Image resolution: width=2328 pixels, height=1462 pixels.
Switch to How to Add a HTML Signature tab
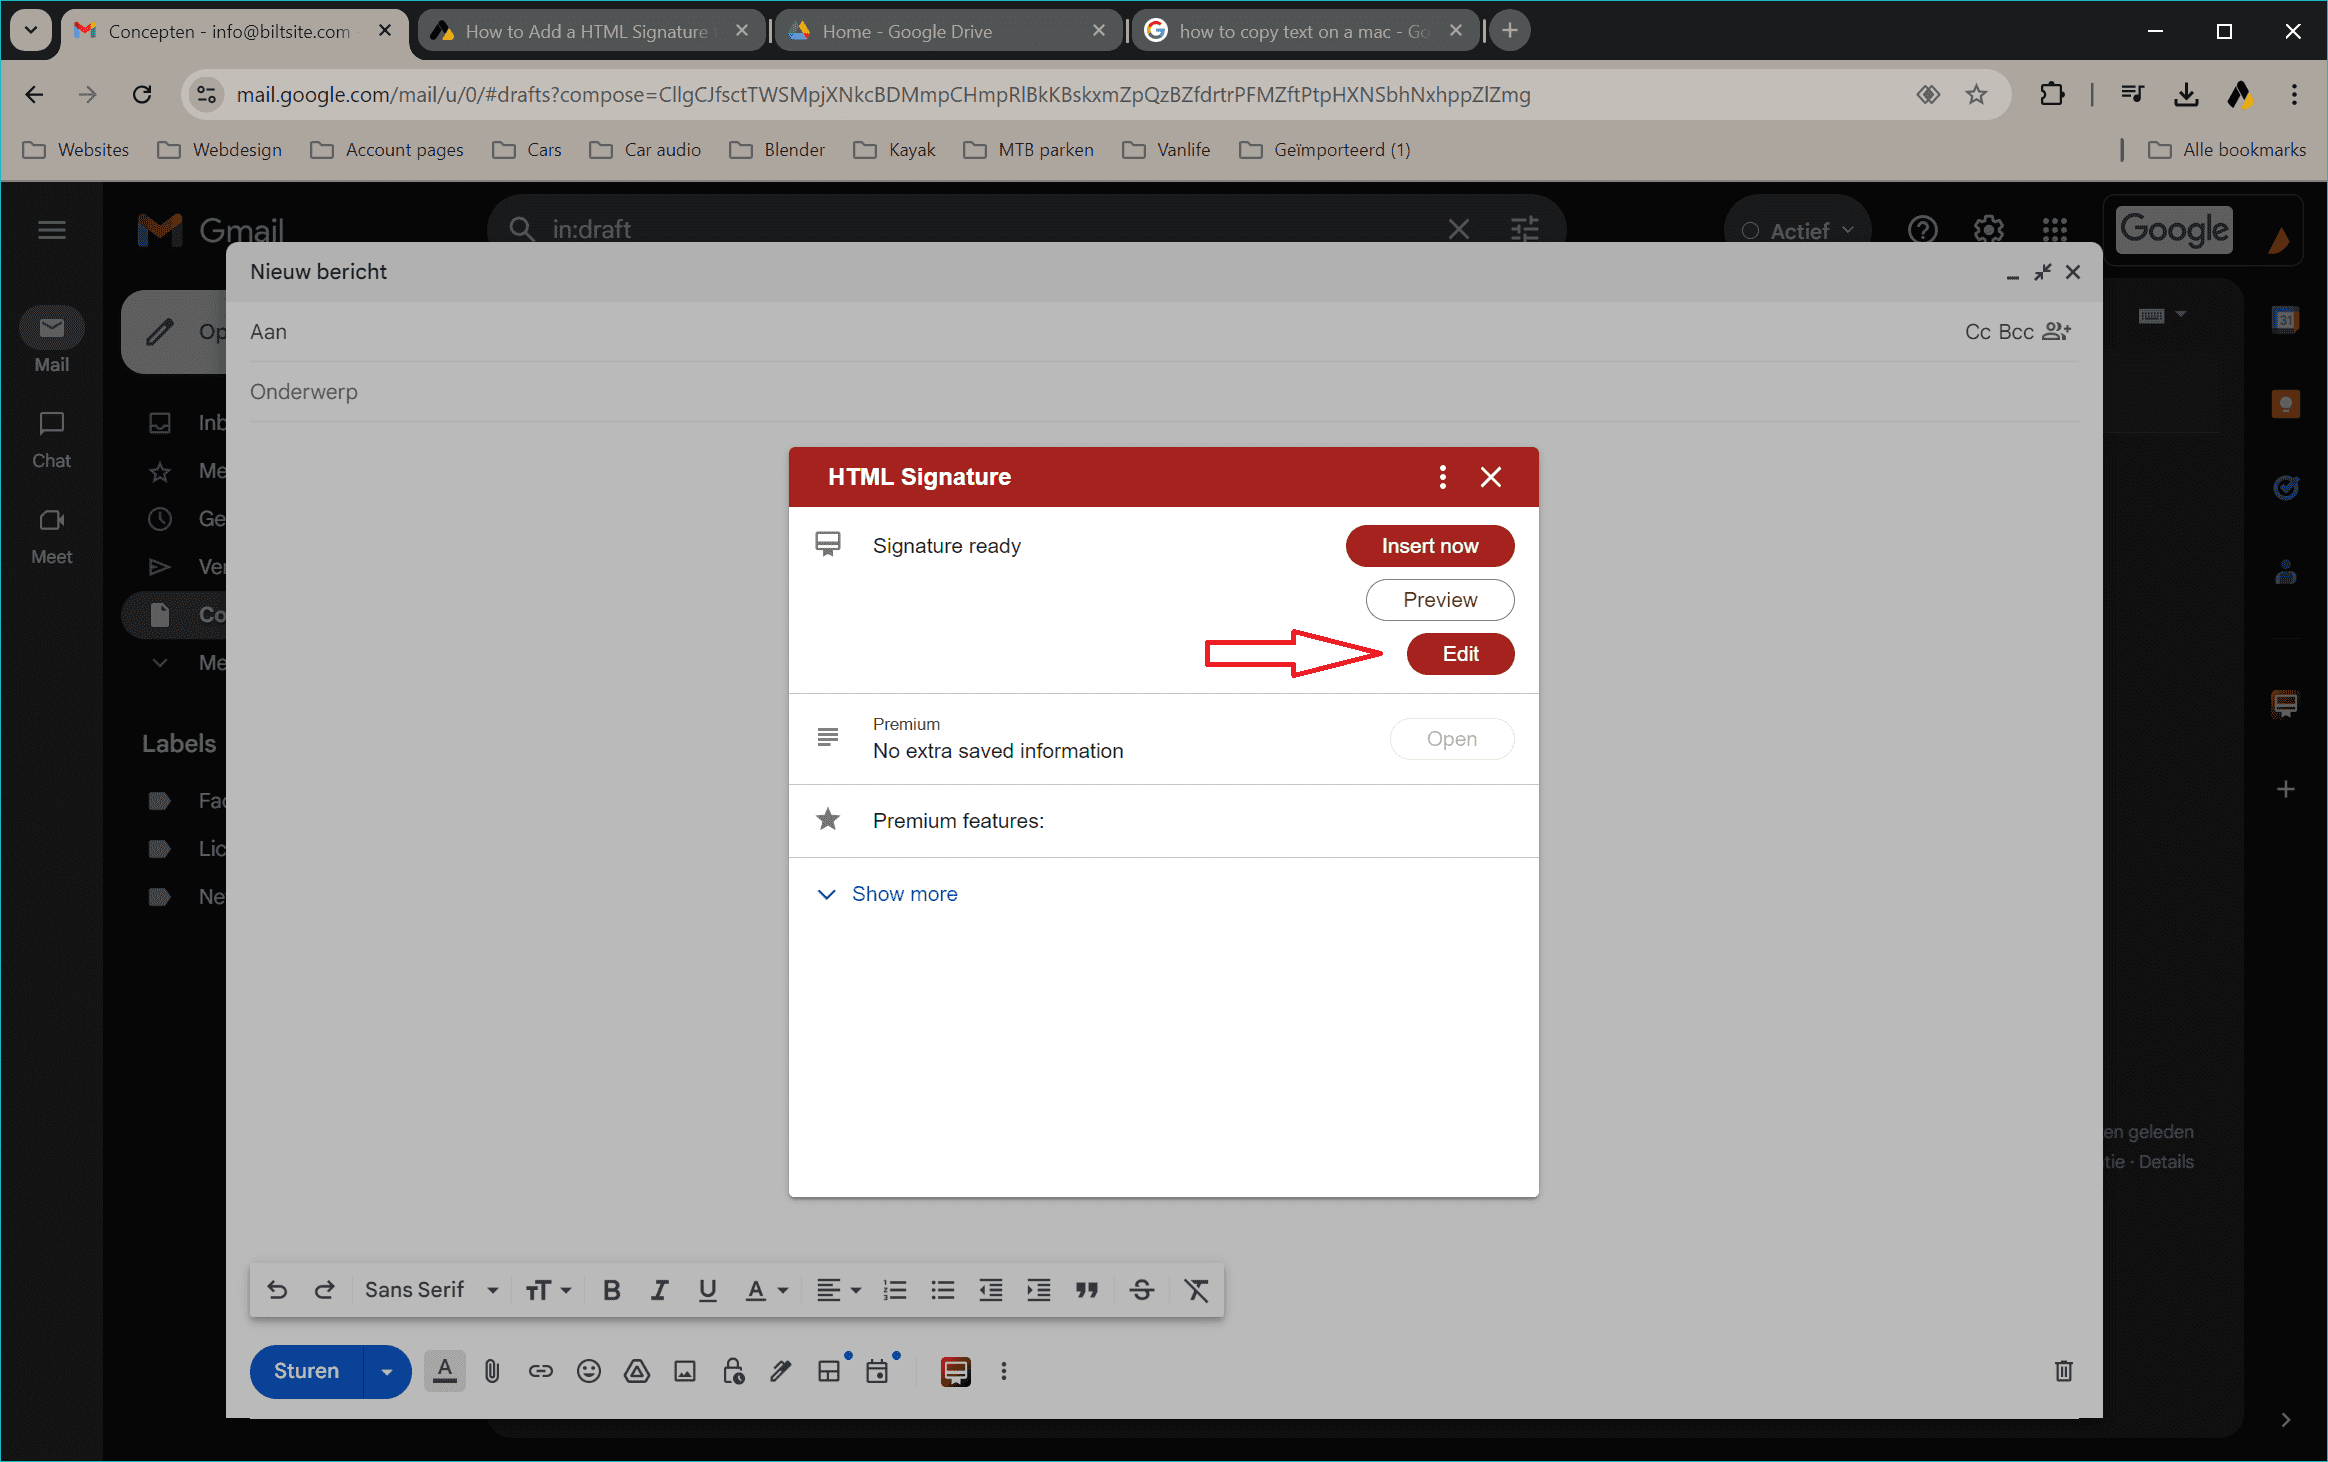(591, 31)
